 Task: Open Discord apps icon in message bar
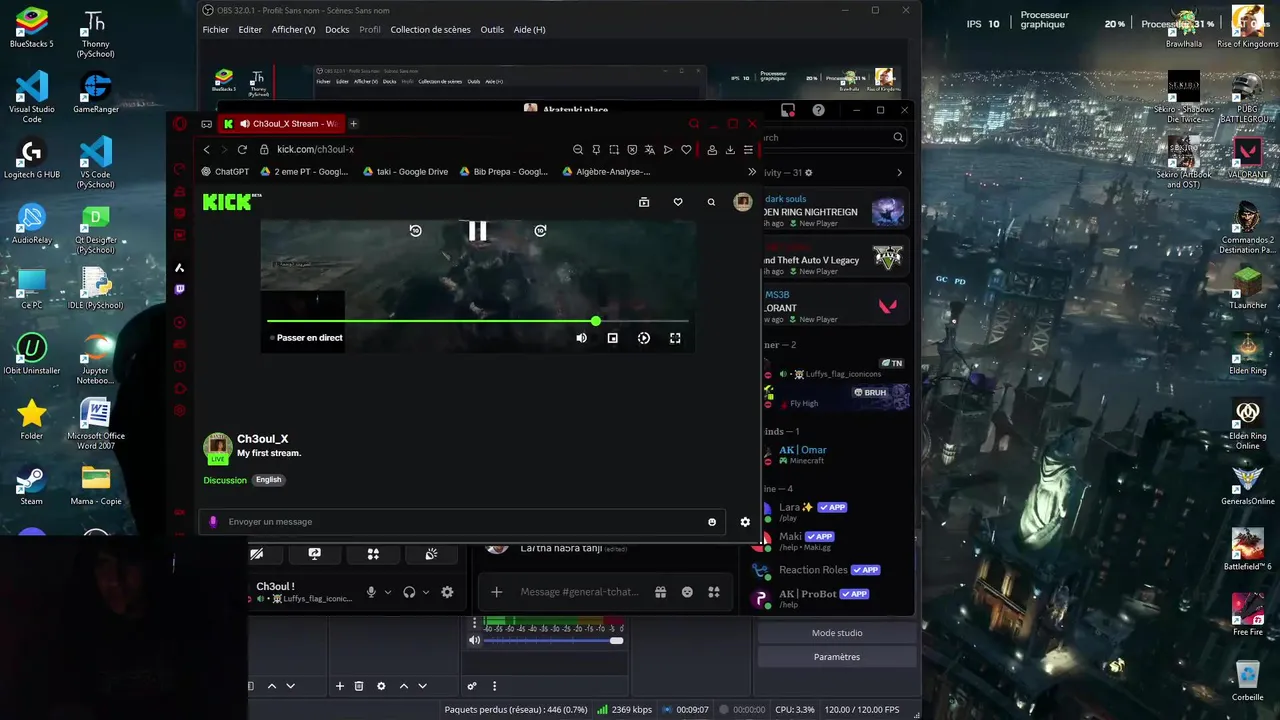pyautogui.click(x=714, y=592)
